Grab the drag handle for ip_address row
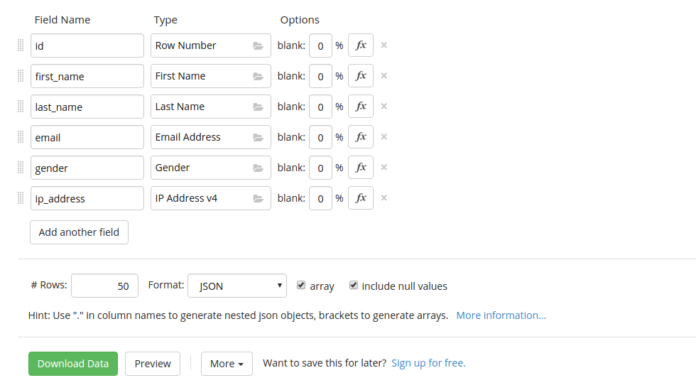 20,198
